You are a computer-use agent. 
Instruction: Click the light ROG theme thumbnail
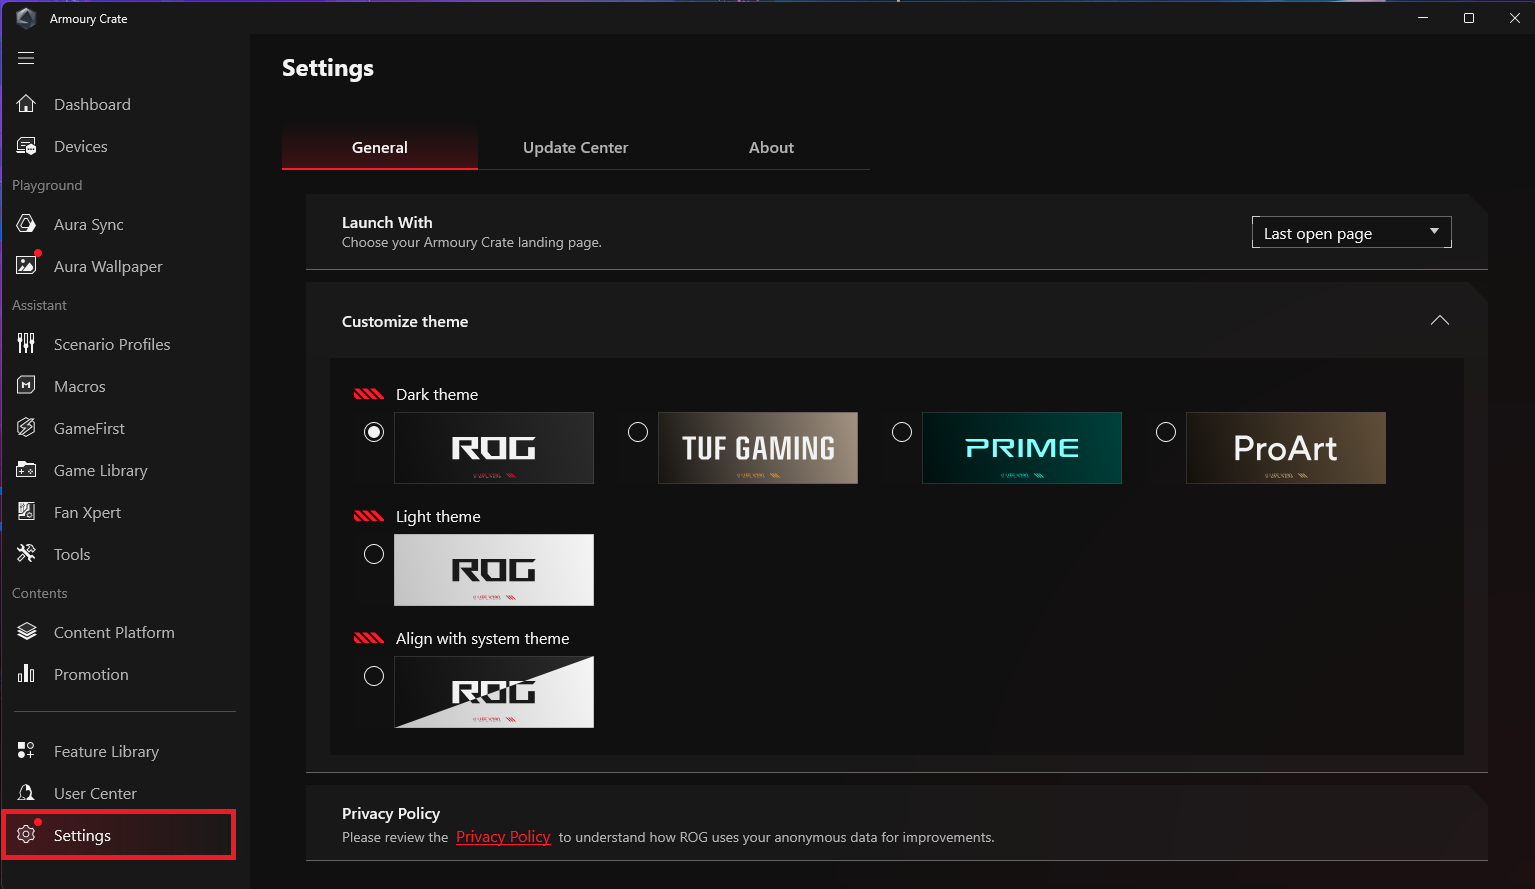pyautogui.click(x=494, y=570)
